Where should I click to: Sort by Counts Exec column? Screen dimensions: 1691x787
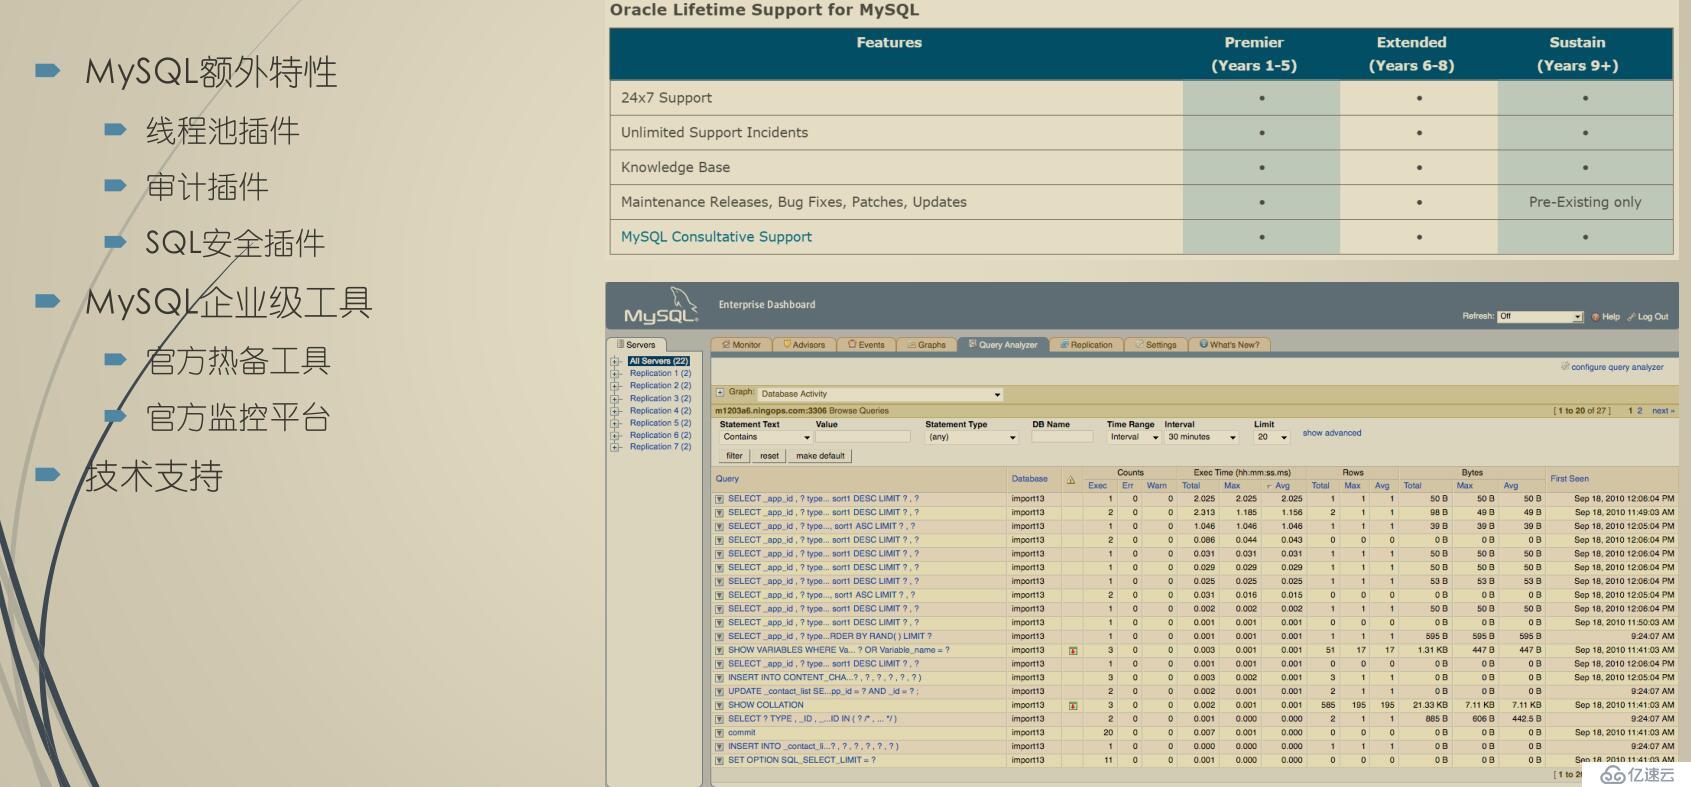coord(1097,486)
